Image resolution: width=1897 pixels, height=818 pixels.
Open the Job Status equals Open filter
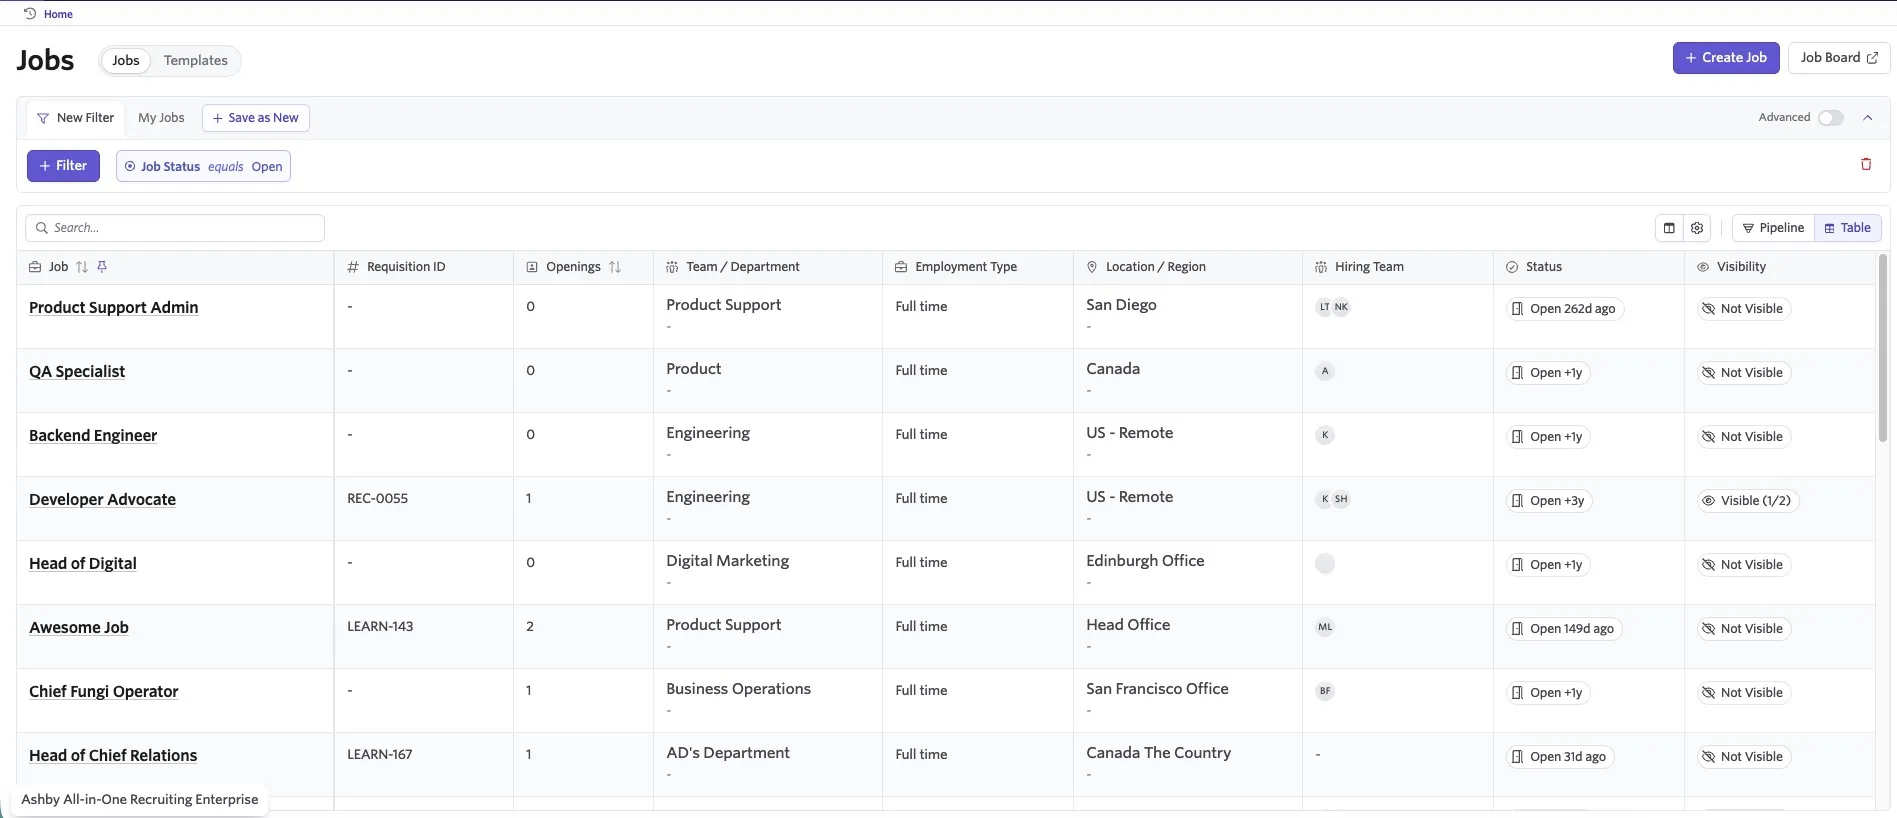point(203,166)
